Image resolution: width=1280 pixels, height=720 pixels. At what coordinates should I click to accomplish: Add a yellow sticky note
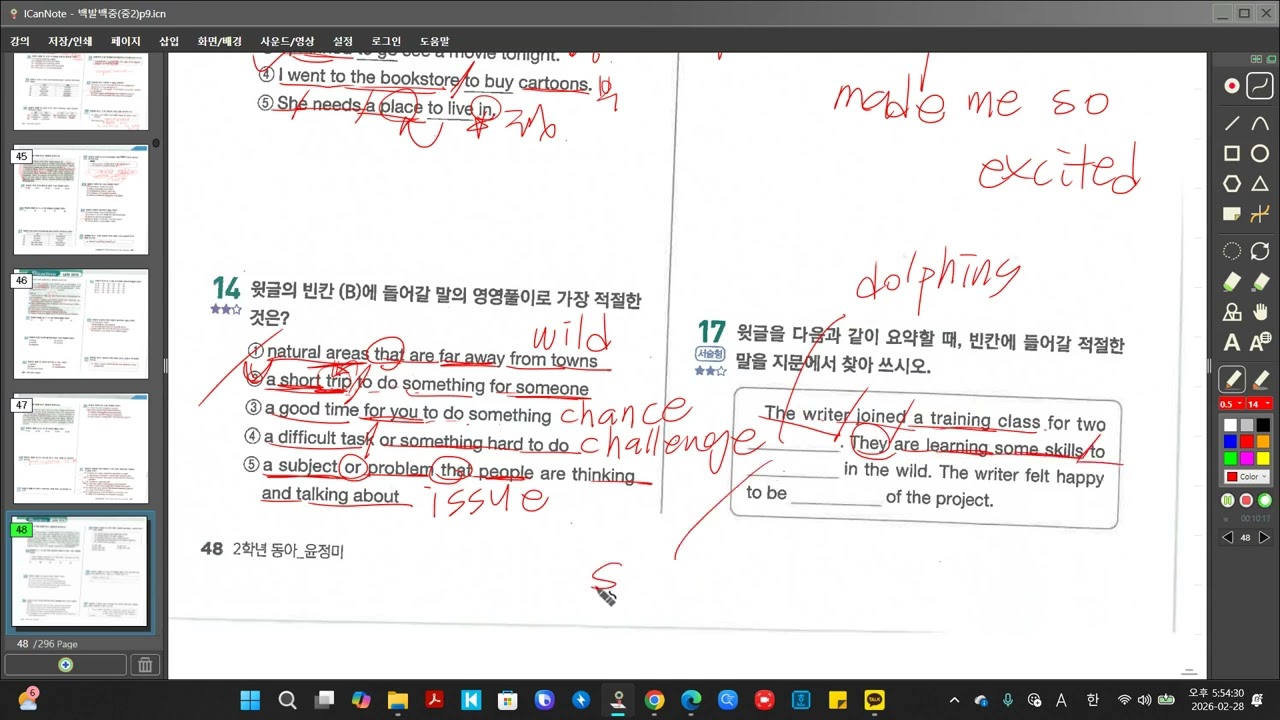pyautogui.click(x=1232, y=214)
